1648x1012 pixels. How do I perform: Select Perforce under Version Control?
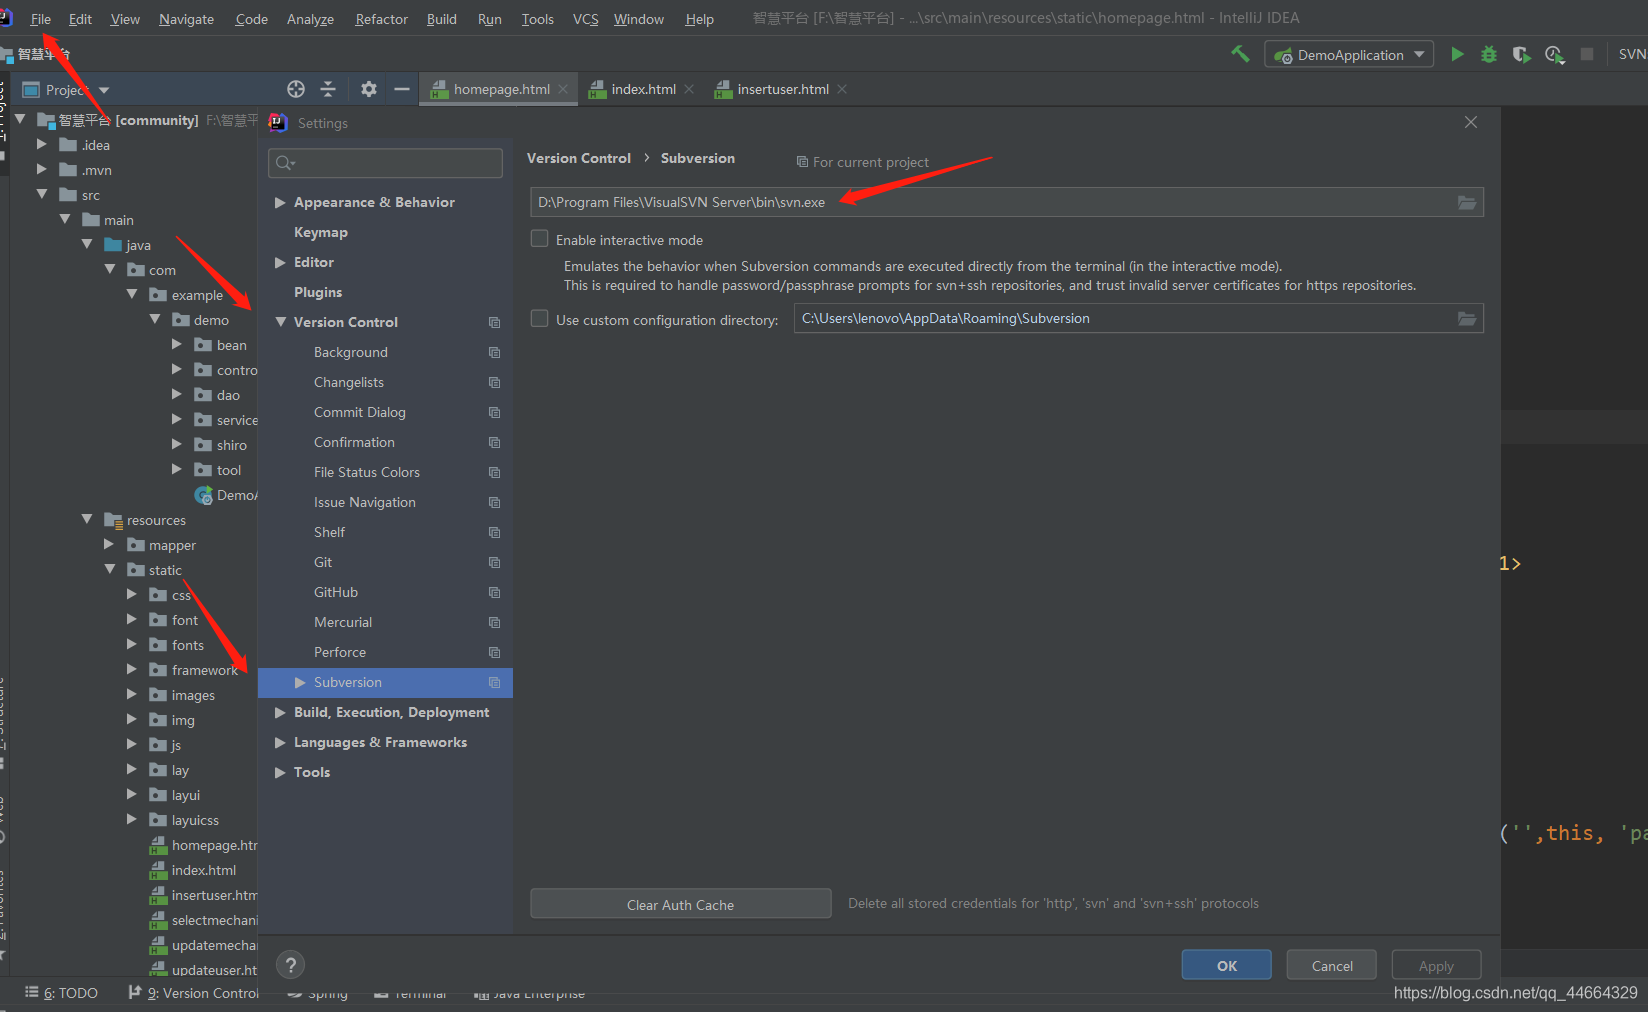[x=340, y=652]
